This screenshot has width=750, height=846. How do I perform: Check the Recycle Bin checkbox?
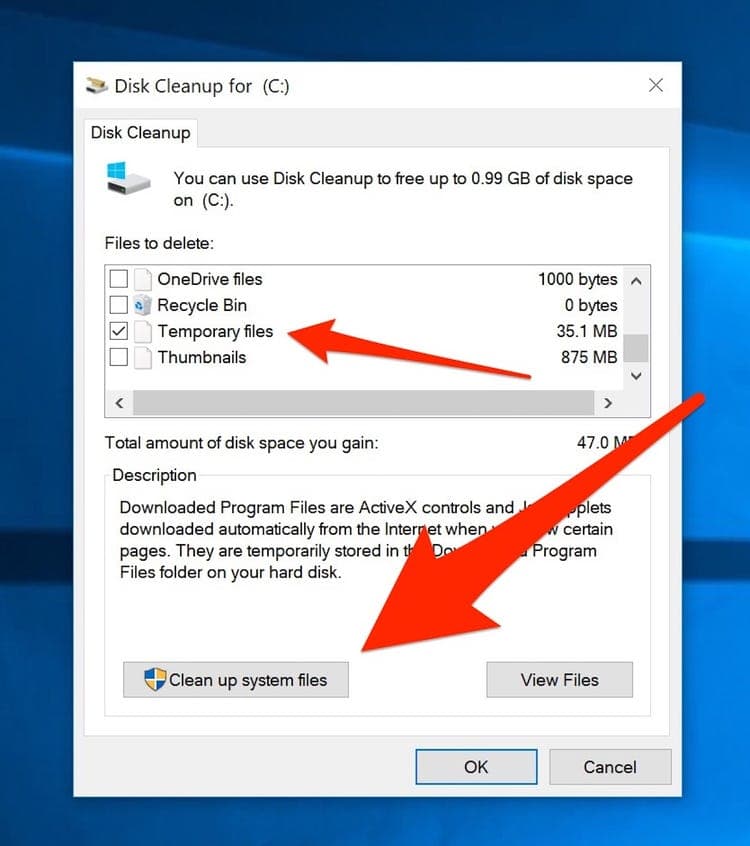[x=119, y=305]
